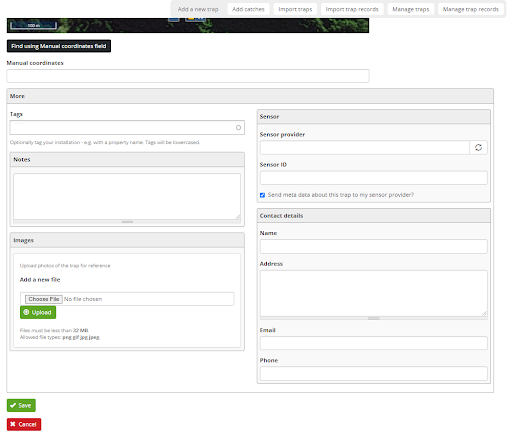
Task: Click Choose File button
Action: click(44, 299)
